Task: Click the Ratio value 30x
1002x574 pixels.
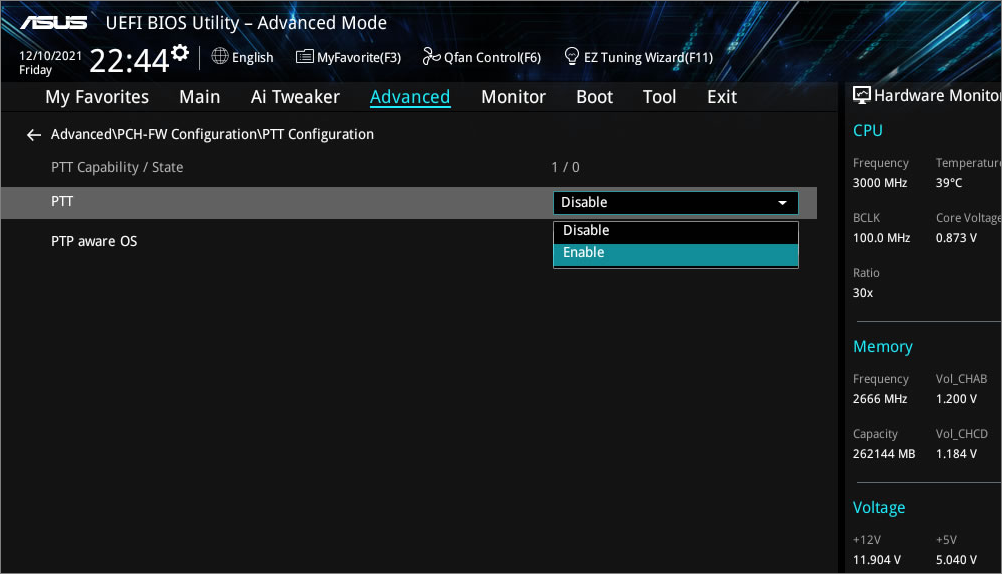Action: (x=863, y=293)
